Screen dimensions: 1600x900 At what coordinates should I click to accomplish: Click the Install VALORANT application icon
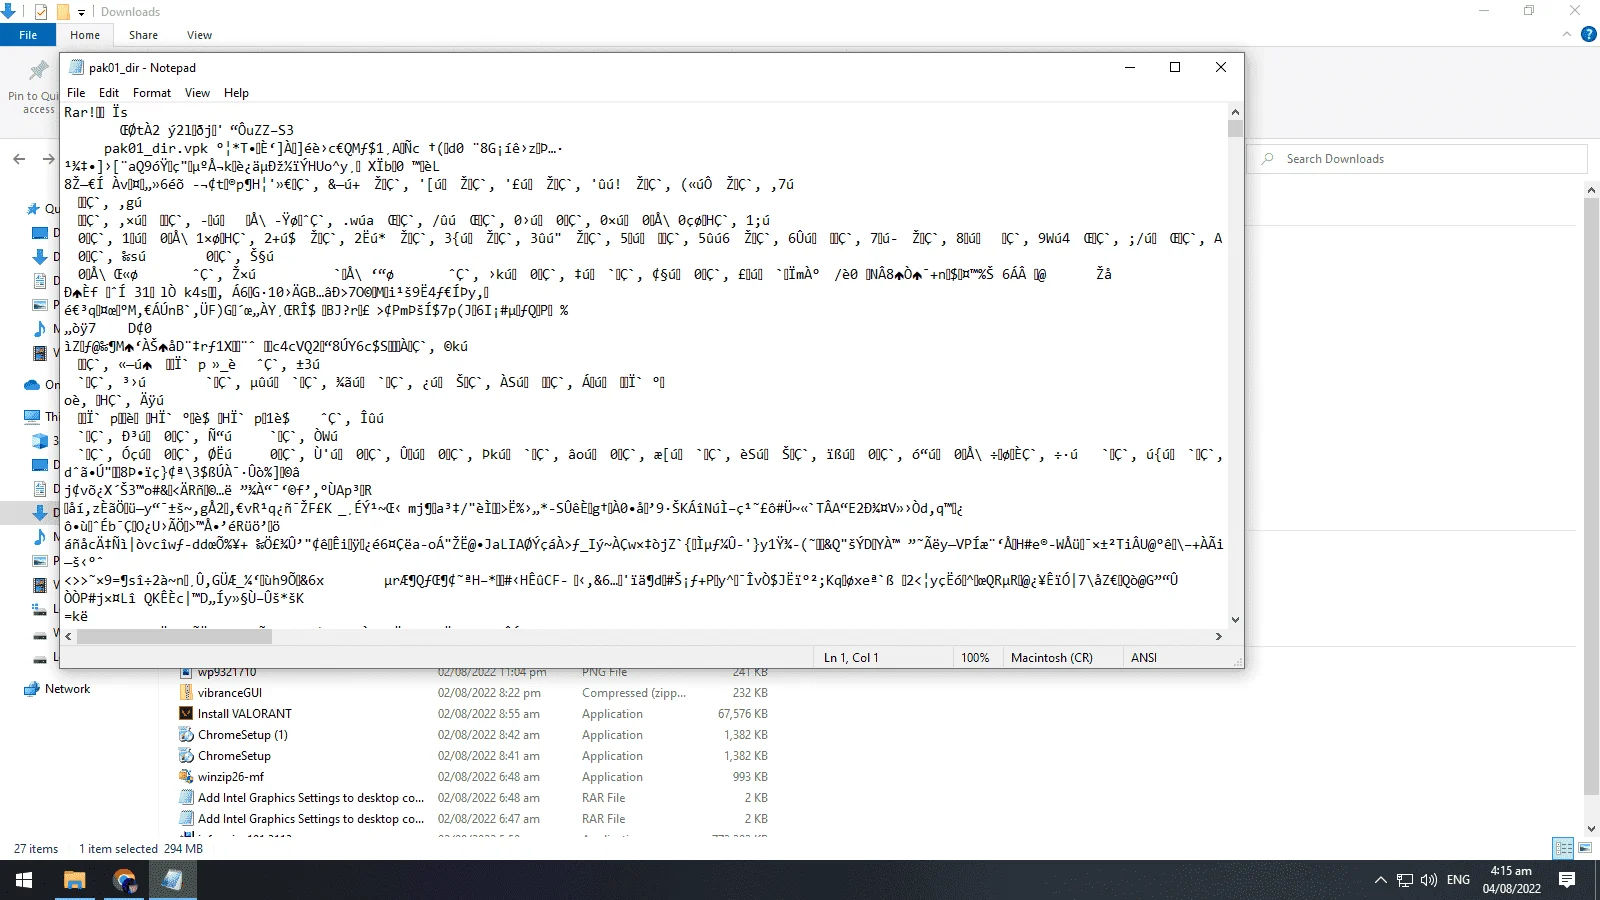(x=186, y=714)
